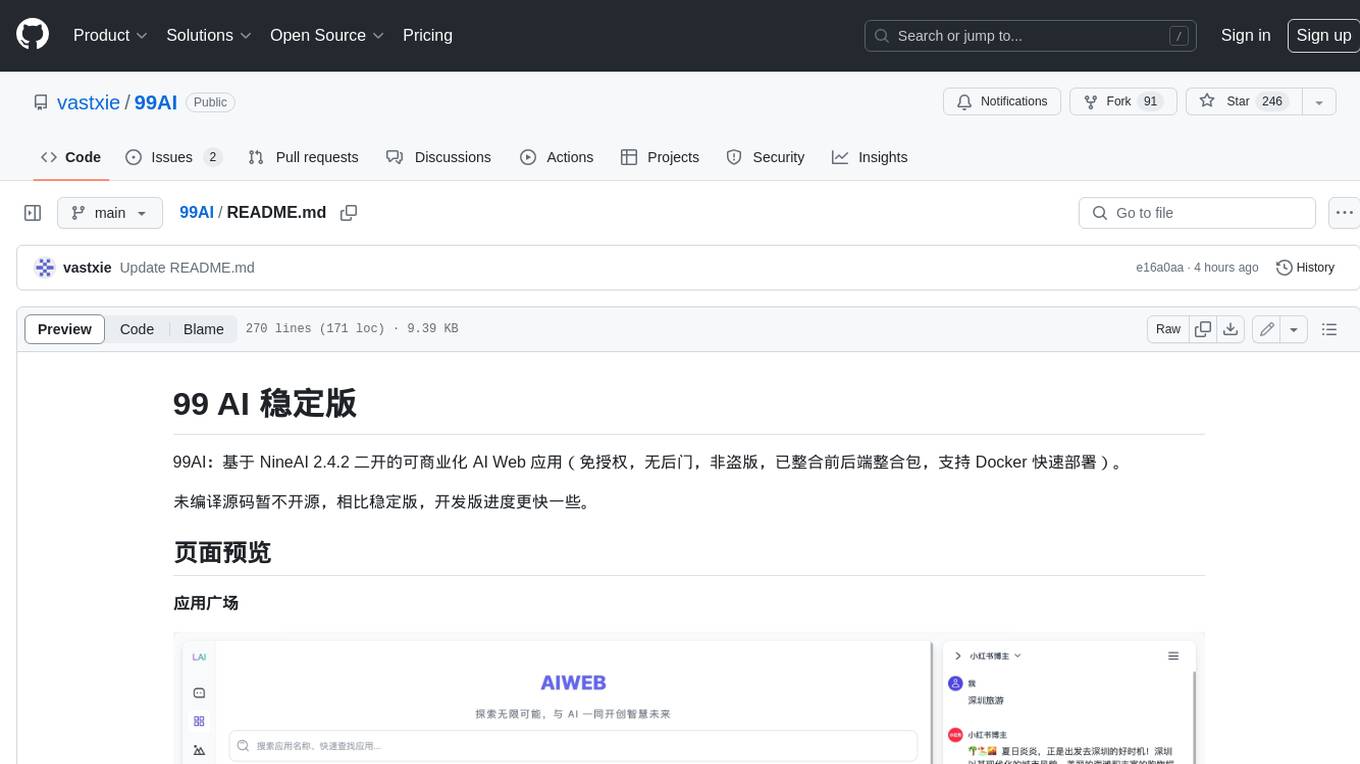This screenshot has width=1360, height=764.
Task: View file History
Action: (1305, 268)
